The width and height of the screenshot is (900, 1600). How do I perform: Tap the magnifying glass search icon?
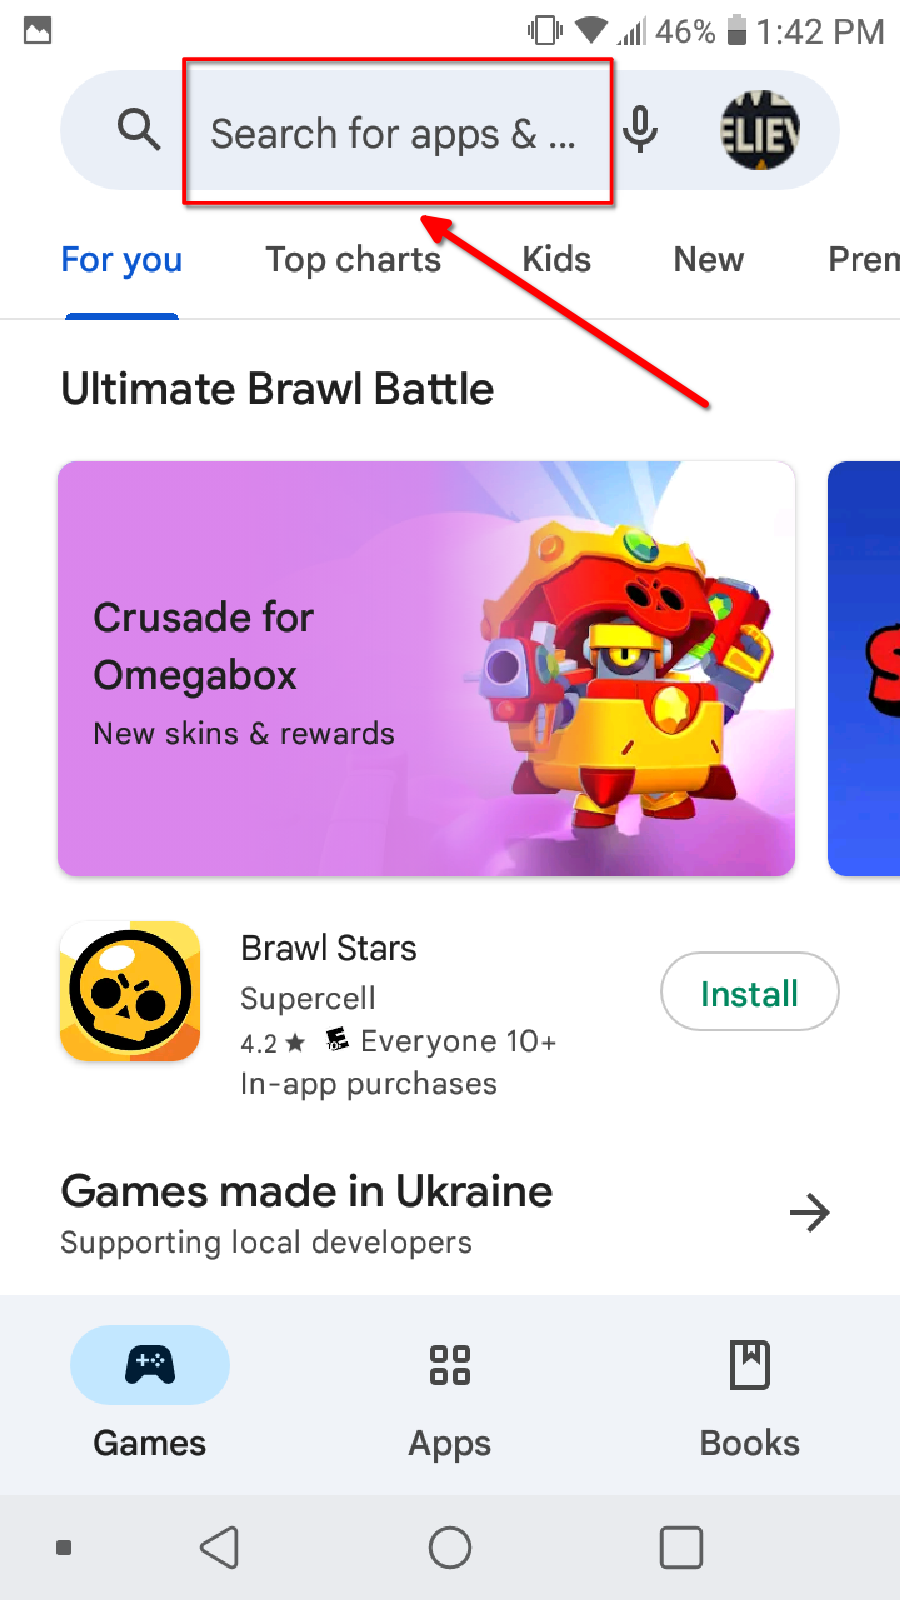139,130
